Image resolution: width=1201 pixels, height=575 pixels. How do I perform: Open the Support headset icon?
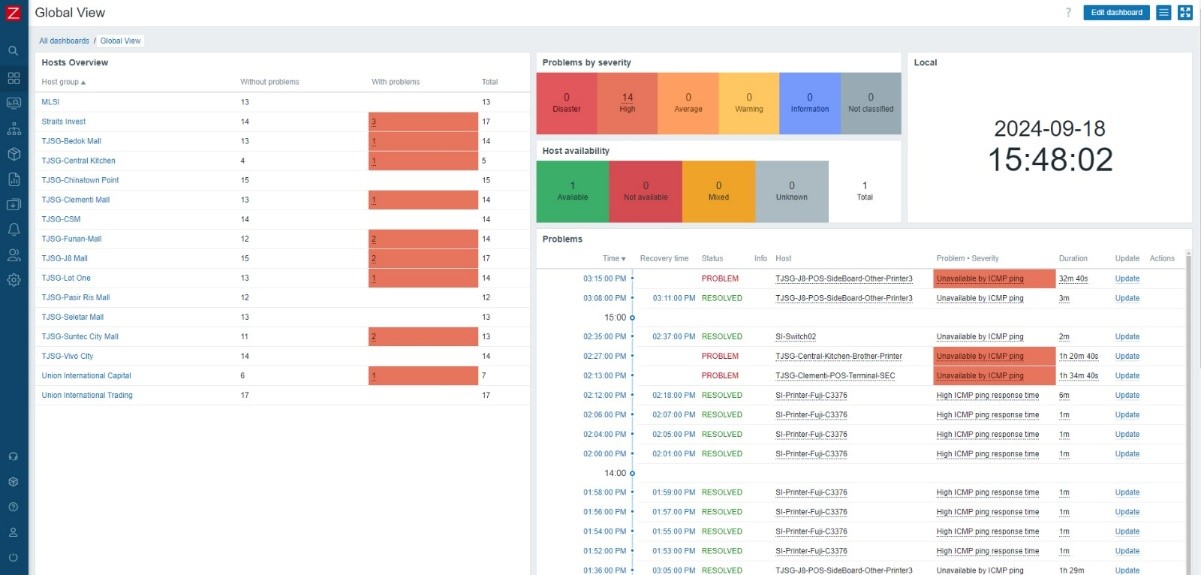coord(14,456)
